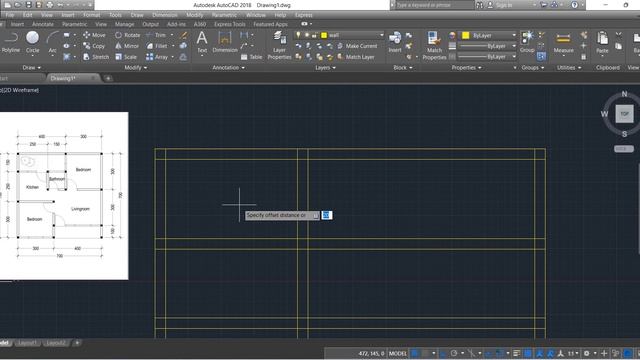
Task: Select the Polyline draw tool
Action: pos(10,42)
